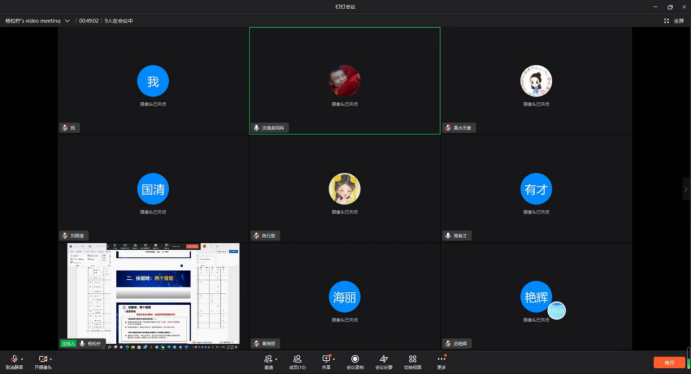Click the orange leave meeting button

[669, 362]
